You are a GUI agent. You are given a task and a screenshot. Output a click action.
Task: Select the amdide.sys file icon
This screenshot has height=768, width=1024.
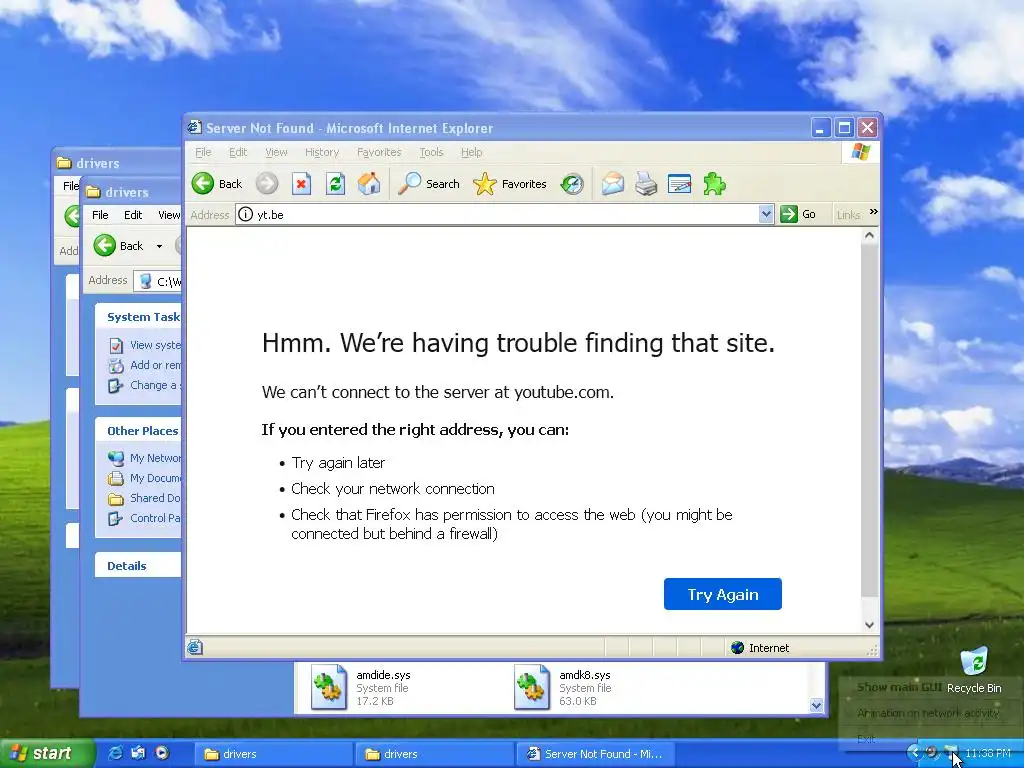[328, 687]
